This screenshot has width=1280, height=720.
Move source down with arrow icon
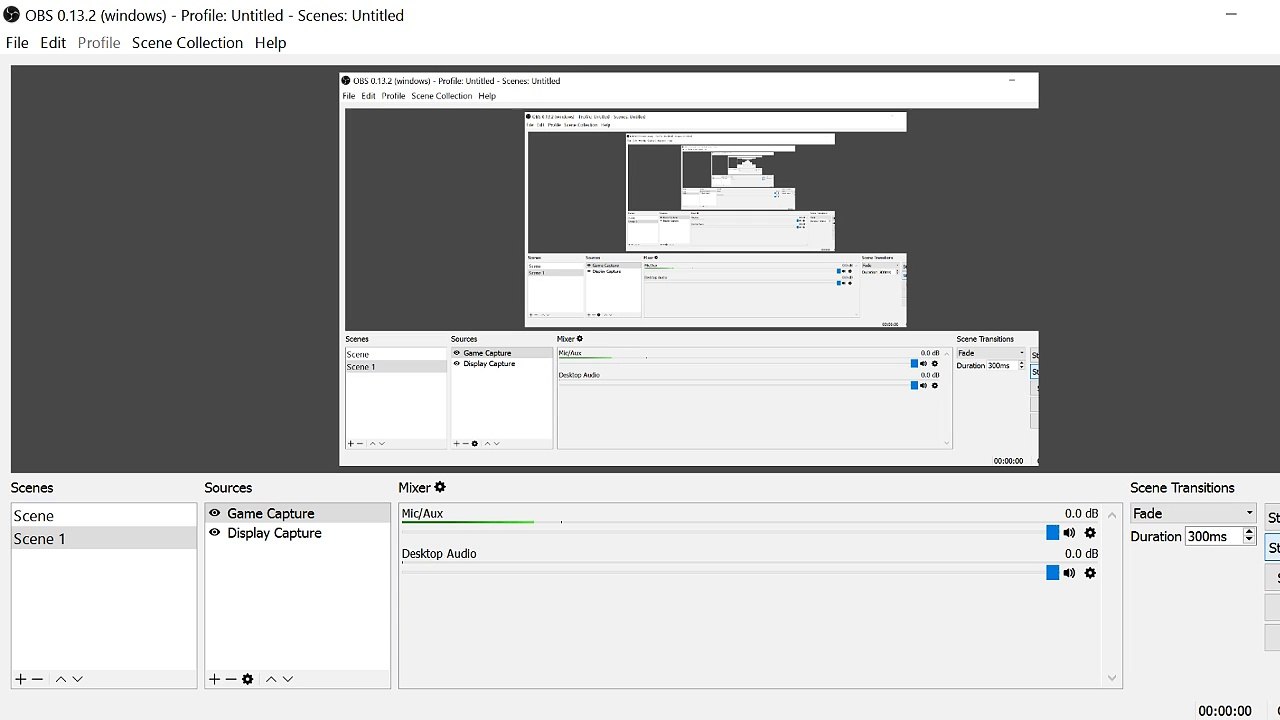click(x=288, y=679)
